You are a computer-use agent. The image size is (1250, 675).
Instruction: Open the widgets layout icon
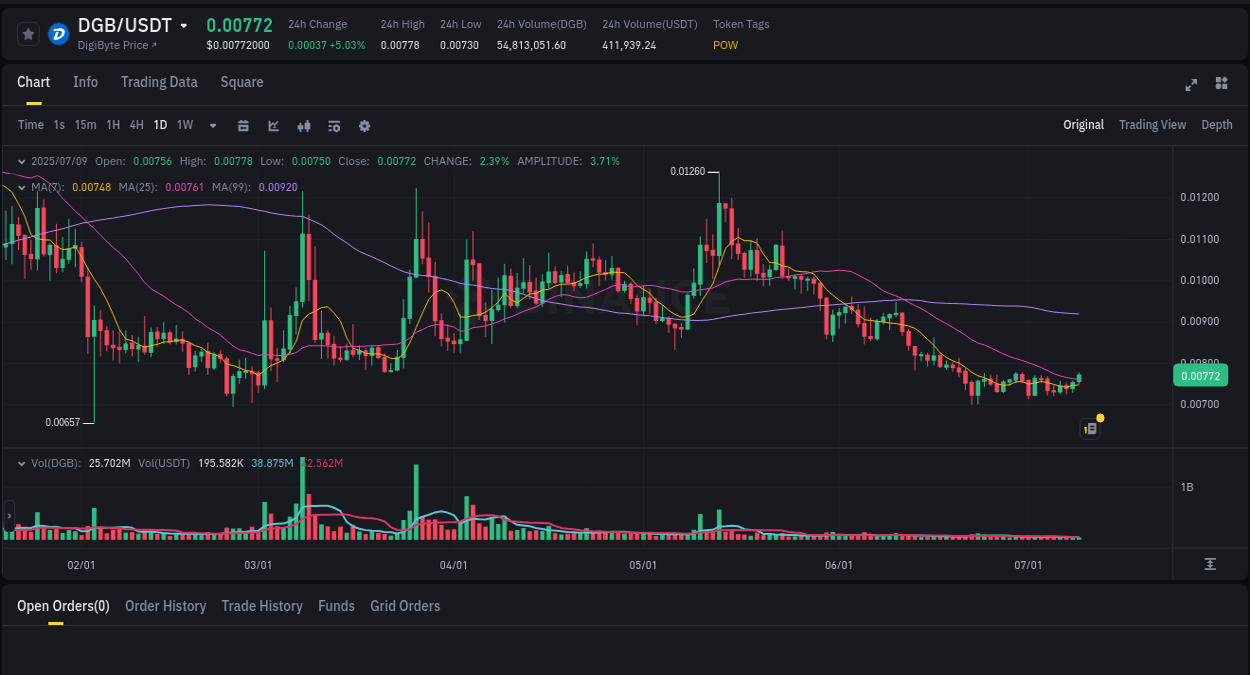pos(1221,85)
